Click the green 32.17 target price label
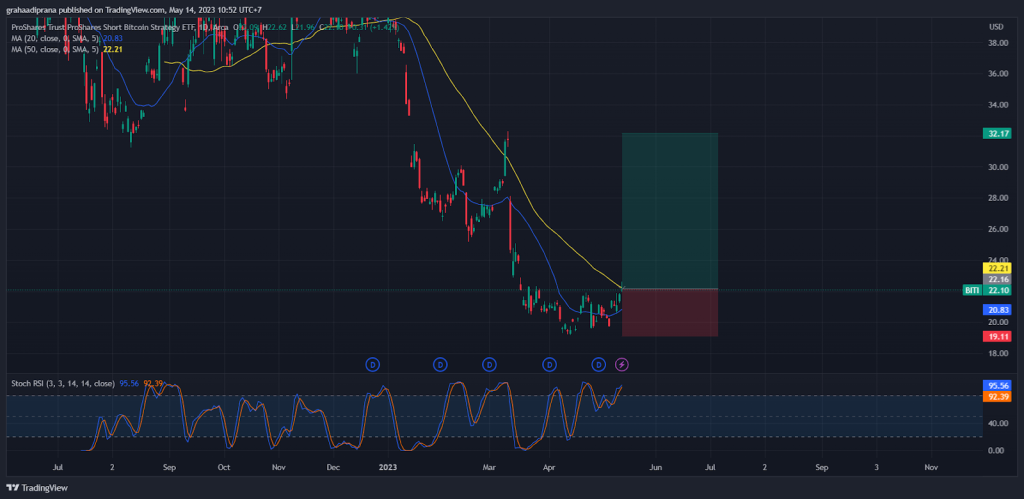Screen dimensions: 1024x499 (997, 134)
